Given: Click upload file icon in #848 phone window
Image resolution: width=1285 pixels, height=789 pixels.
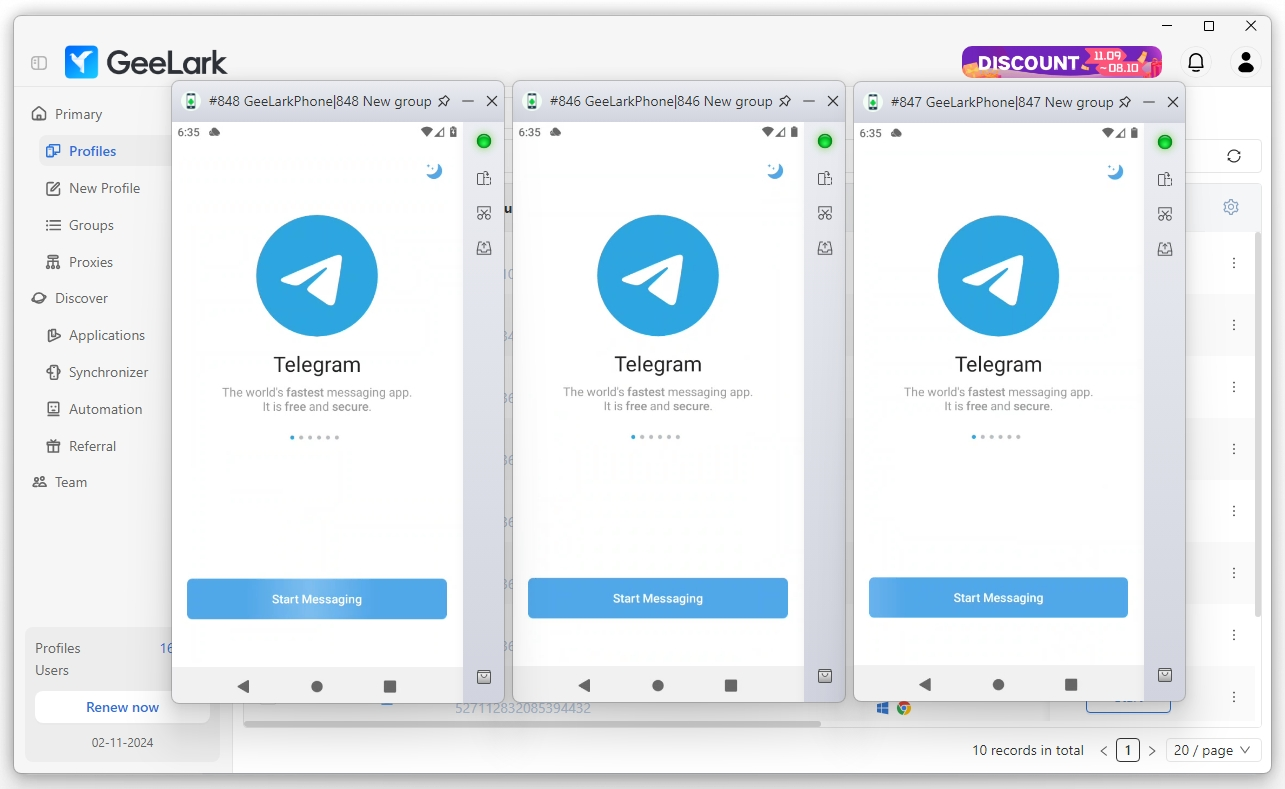Looking at the screenshot, I should pyautogui.click(x=484, y=248).
